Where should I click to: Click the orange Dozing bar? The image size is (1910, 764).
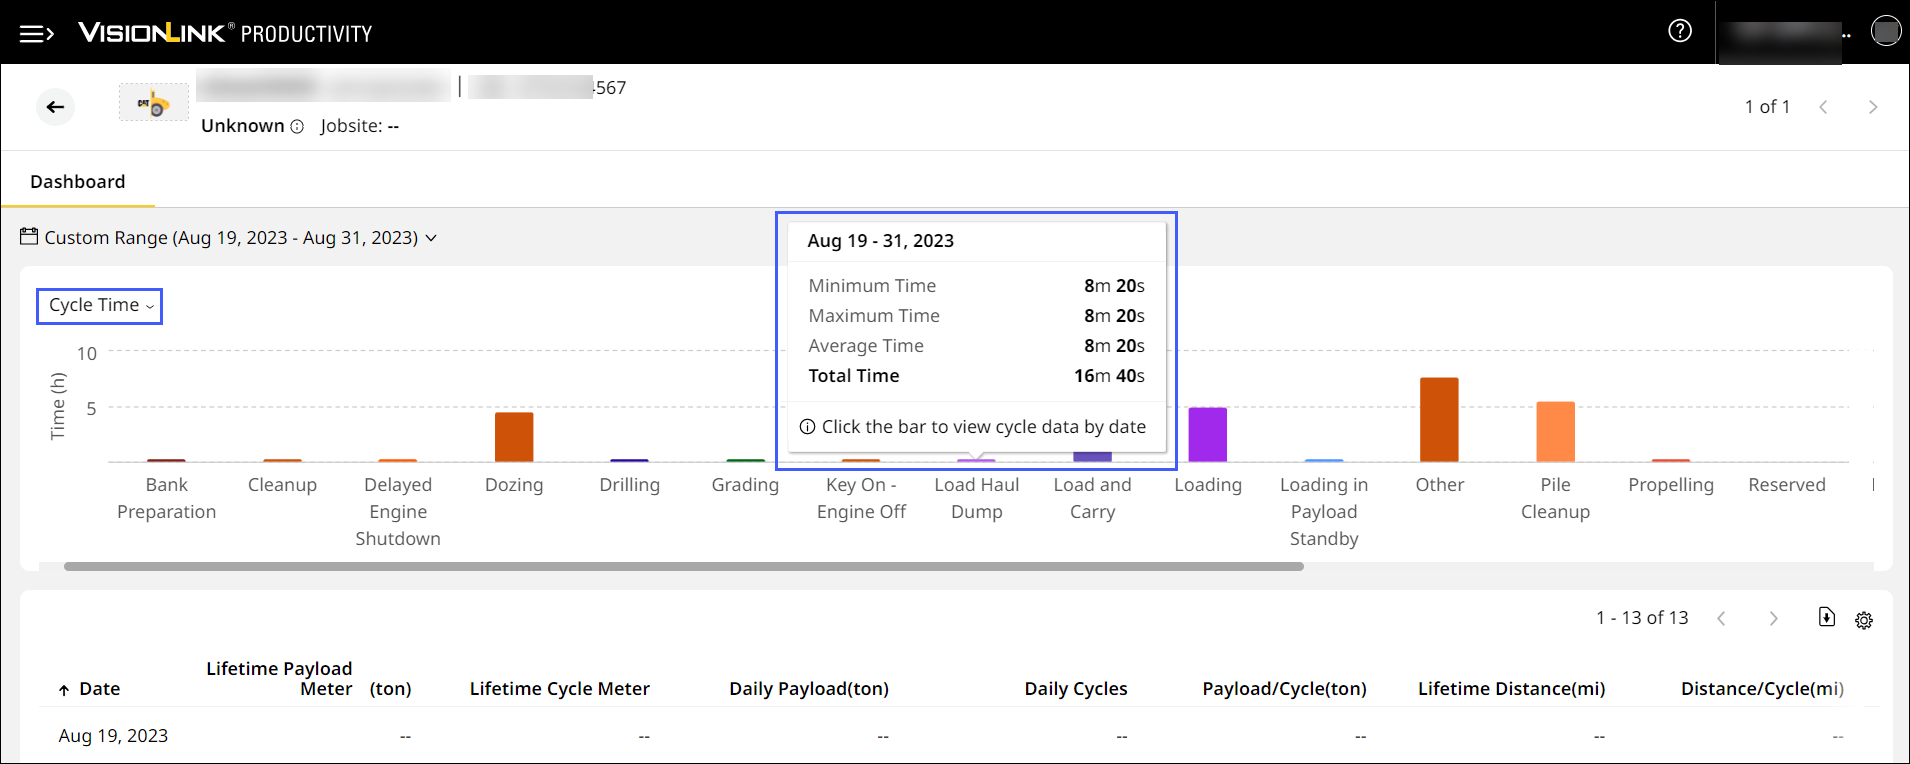[x=514, y=437]
